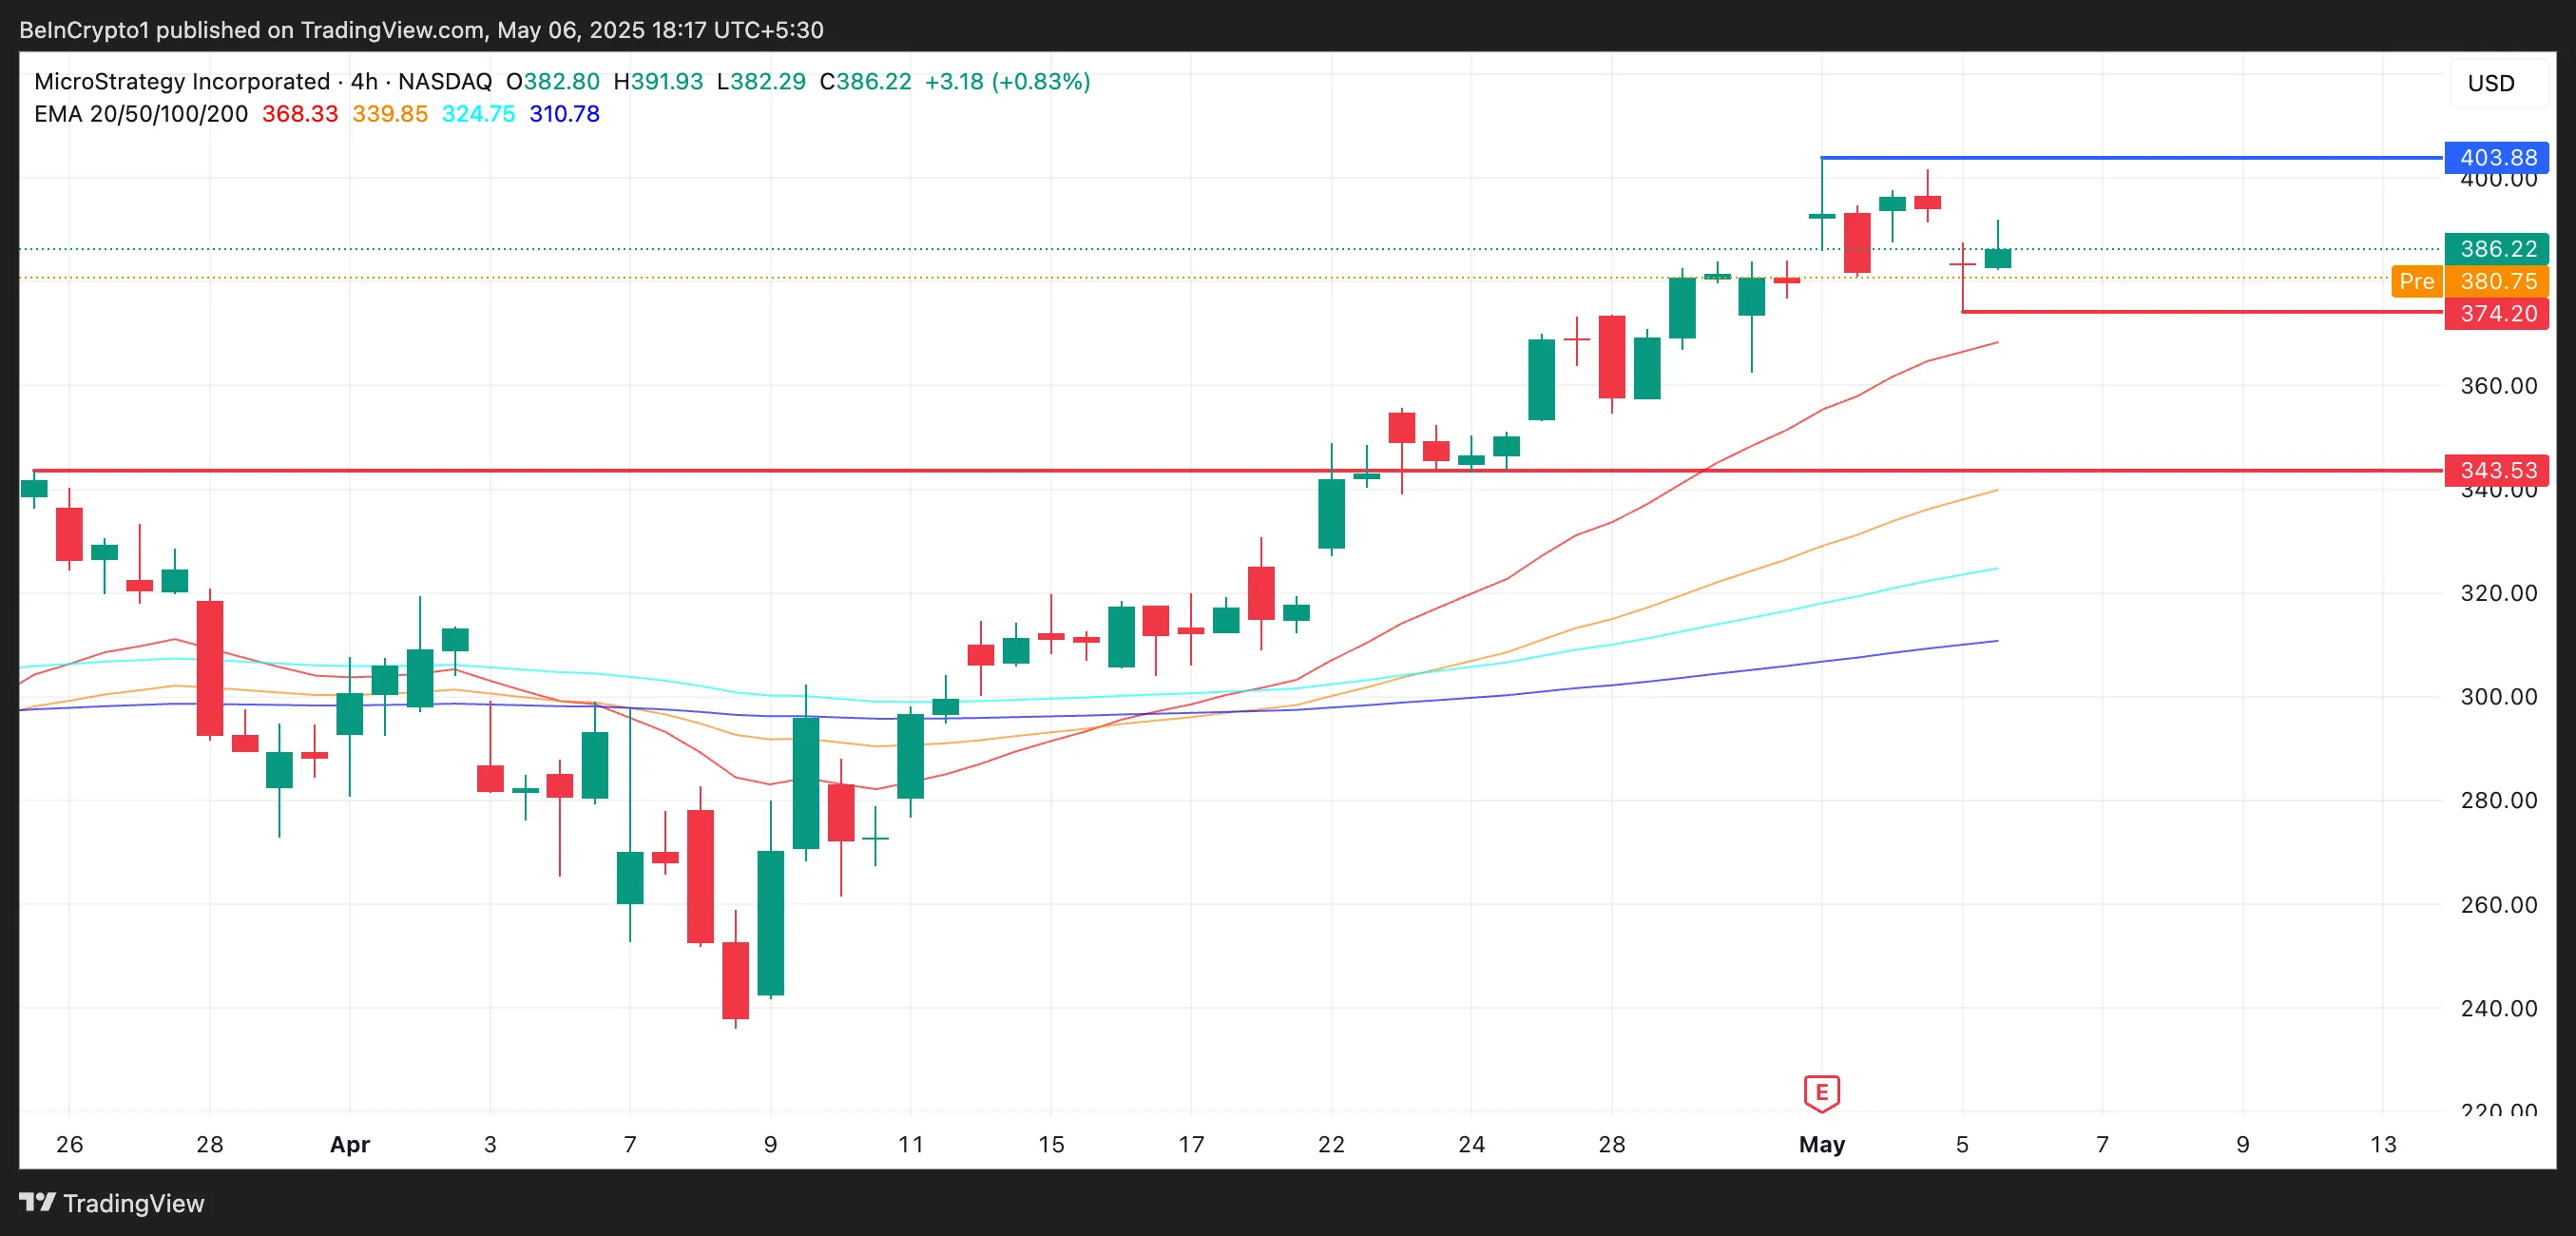Select the 380.75 pre-market price label
Screen dimensions: 2576x1236
coord(2496,281)
